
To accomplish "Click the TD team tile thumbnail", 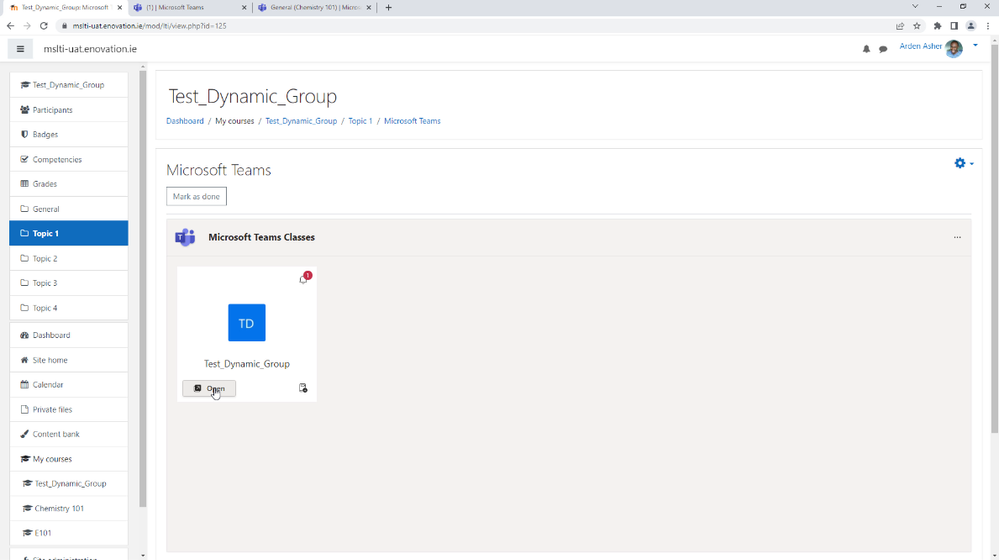I will (247, 322).
